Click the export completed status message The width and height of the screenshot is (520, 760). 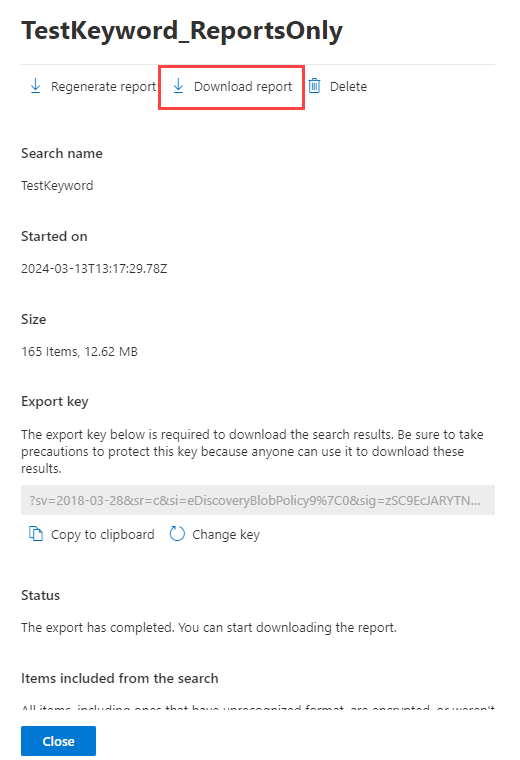(x=209, y=628)
